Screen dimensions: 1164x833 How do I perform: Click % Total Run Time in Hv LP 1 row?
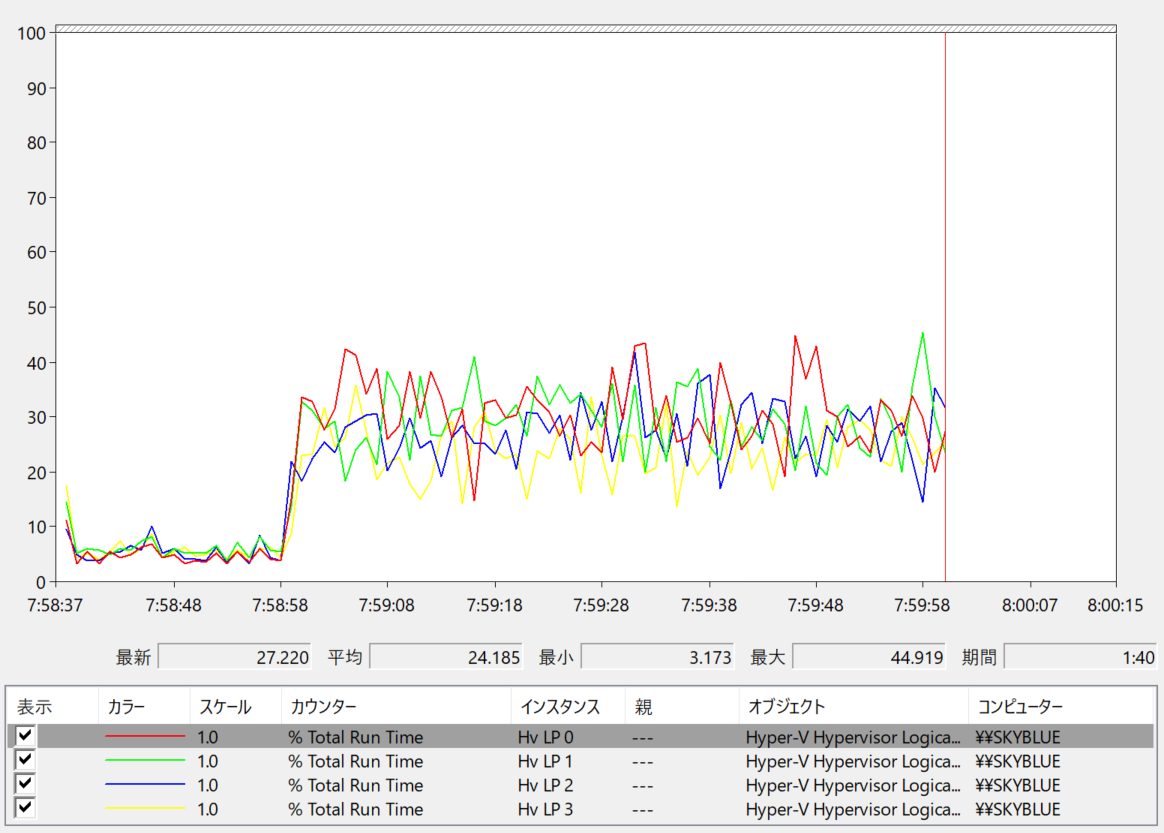[x=356, y=761]
